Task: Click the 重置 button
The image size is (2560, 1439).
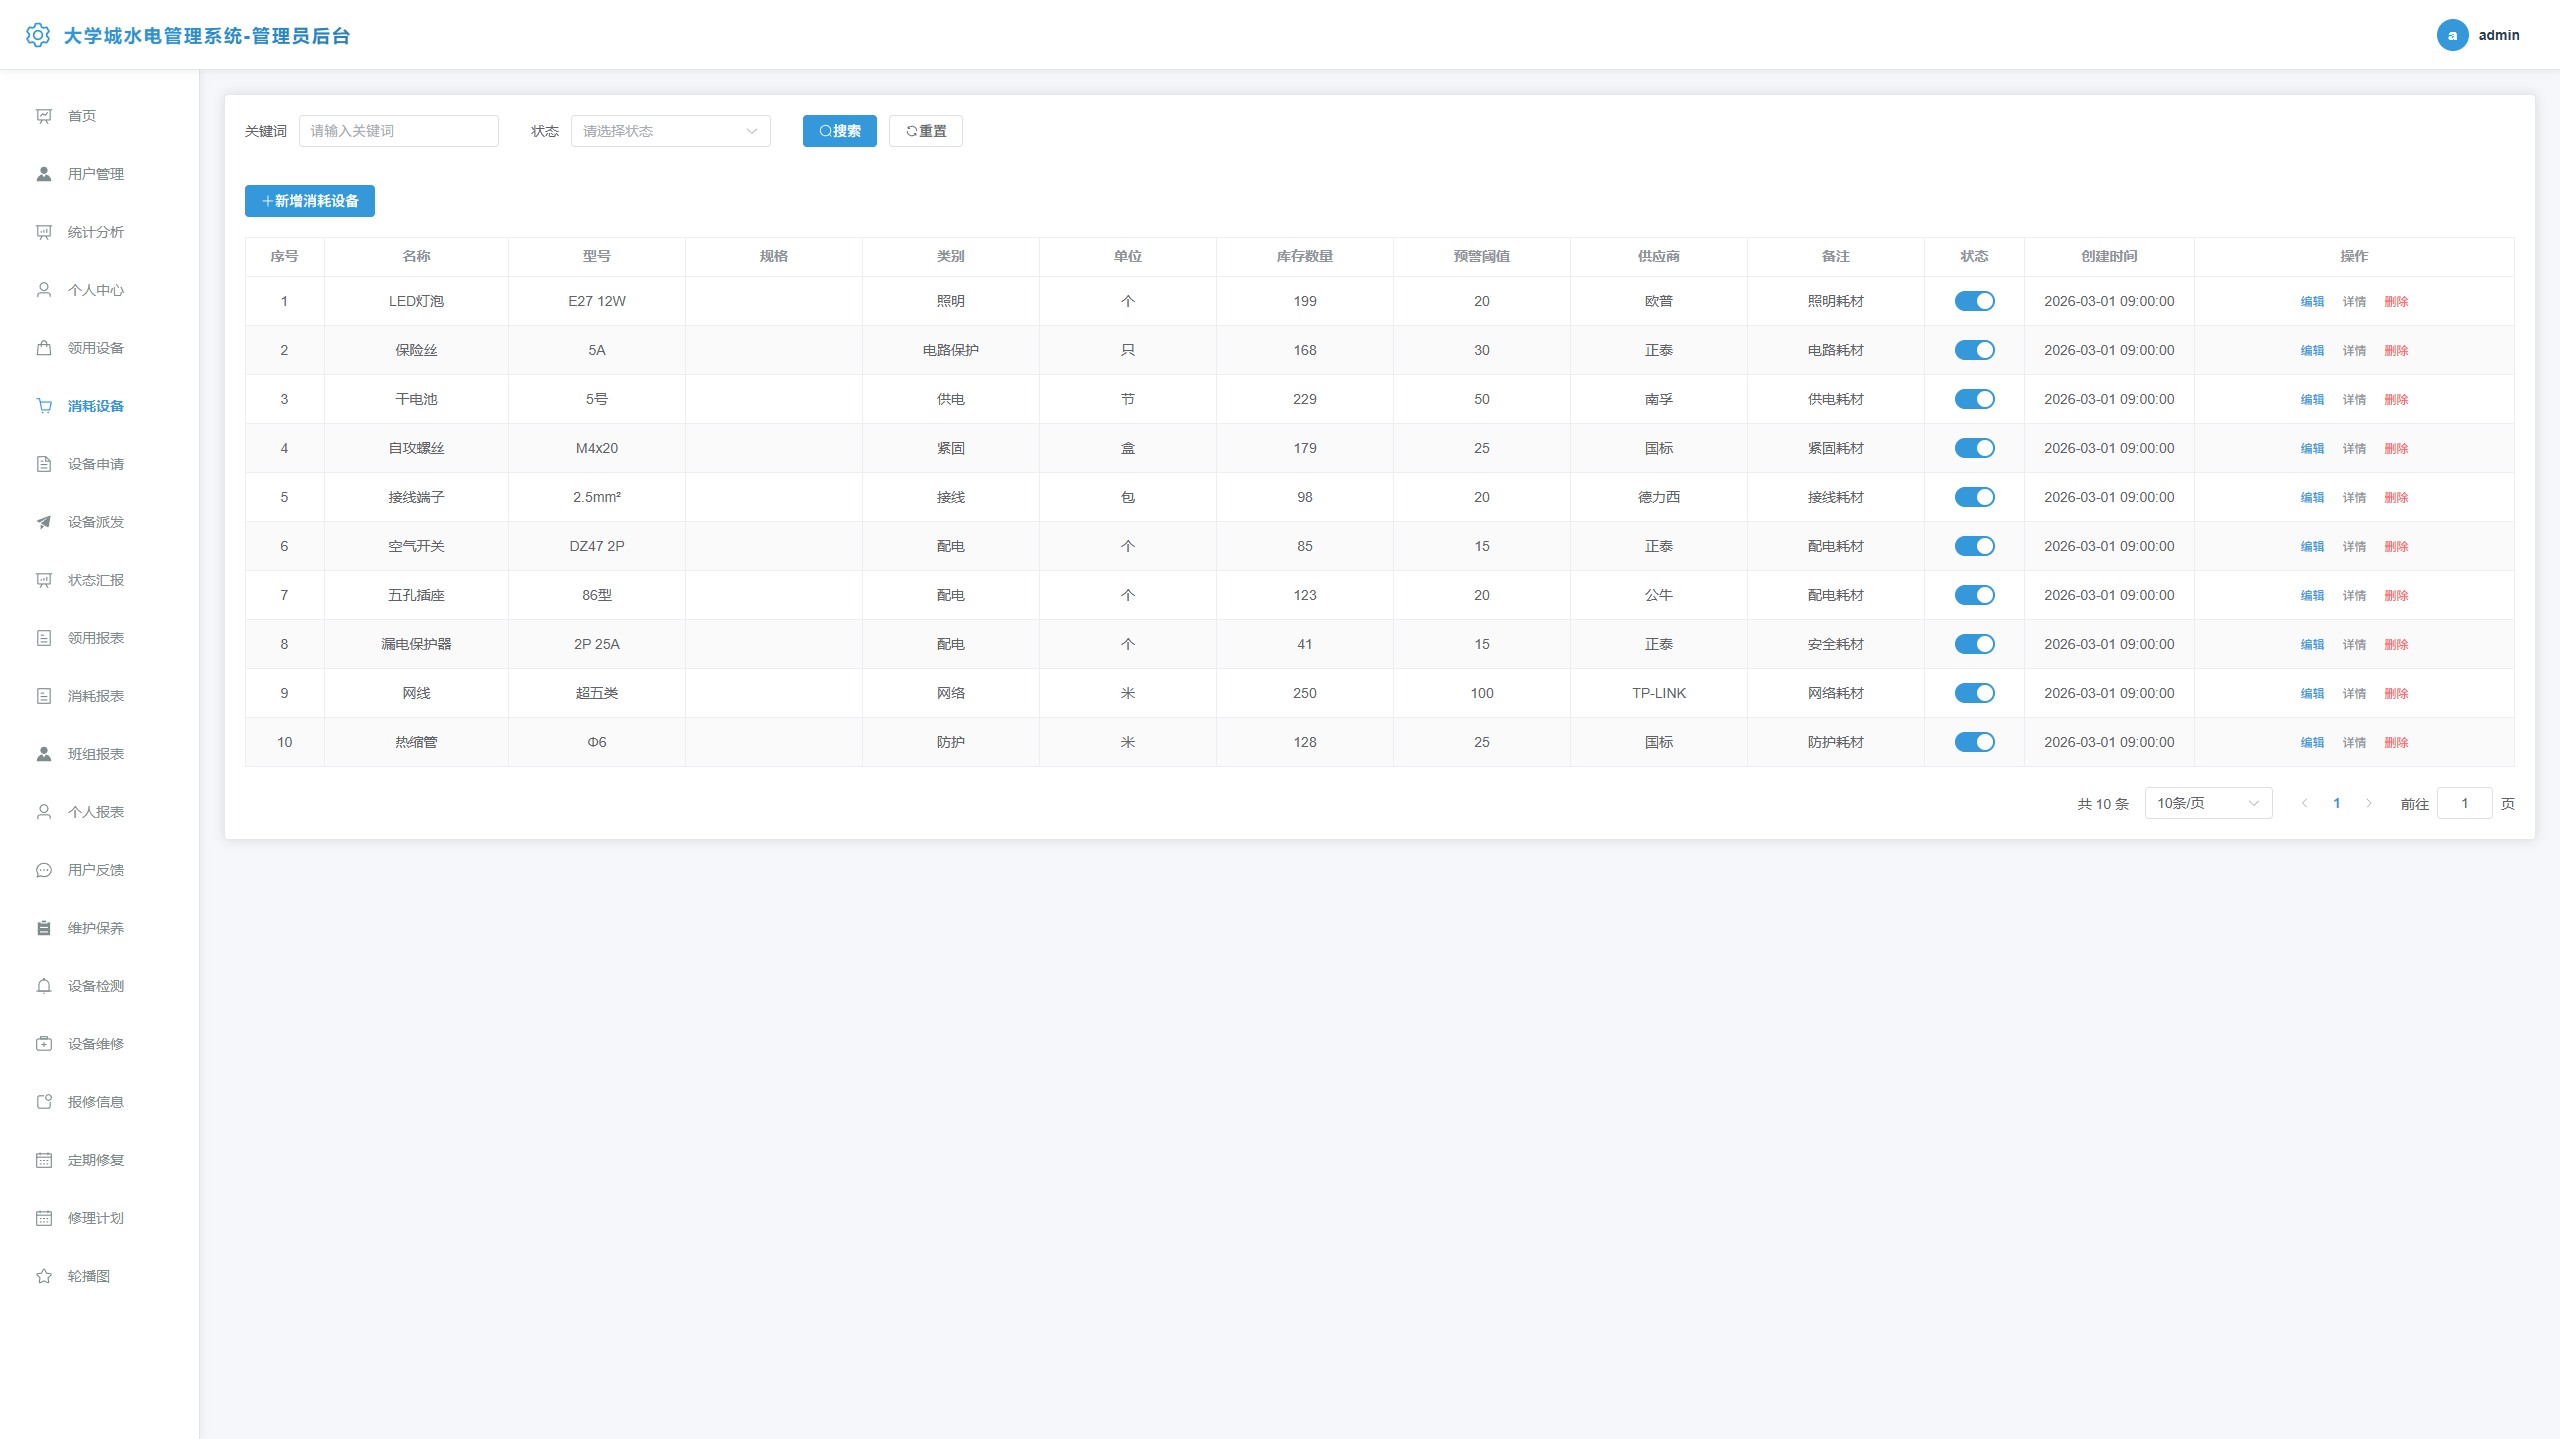Action: point(925,131)
